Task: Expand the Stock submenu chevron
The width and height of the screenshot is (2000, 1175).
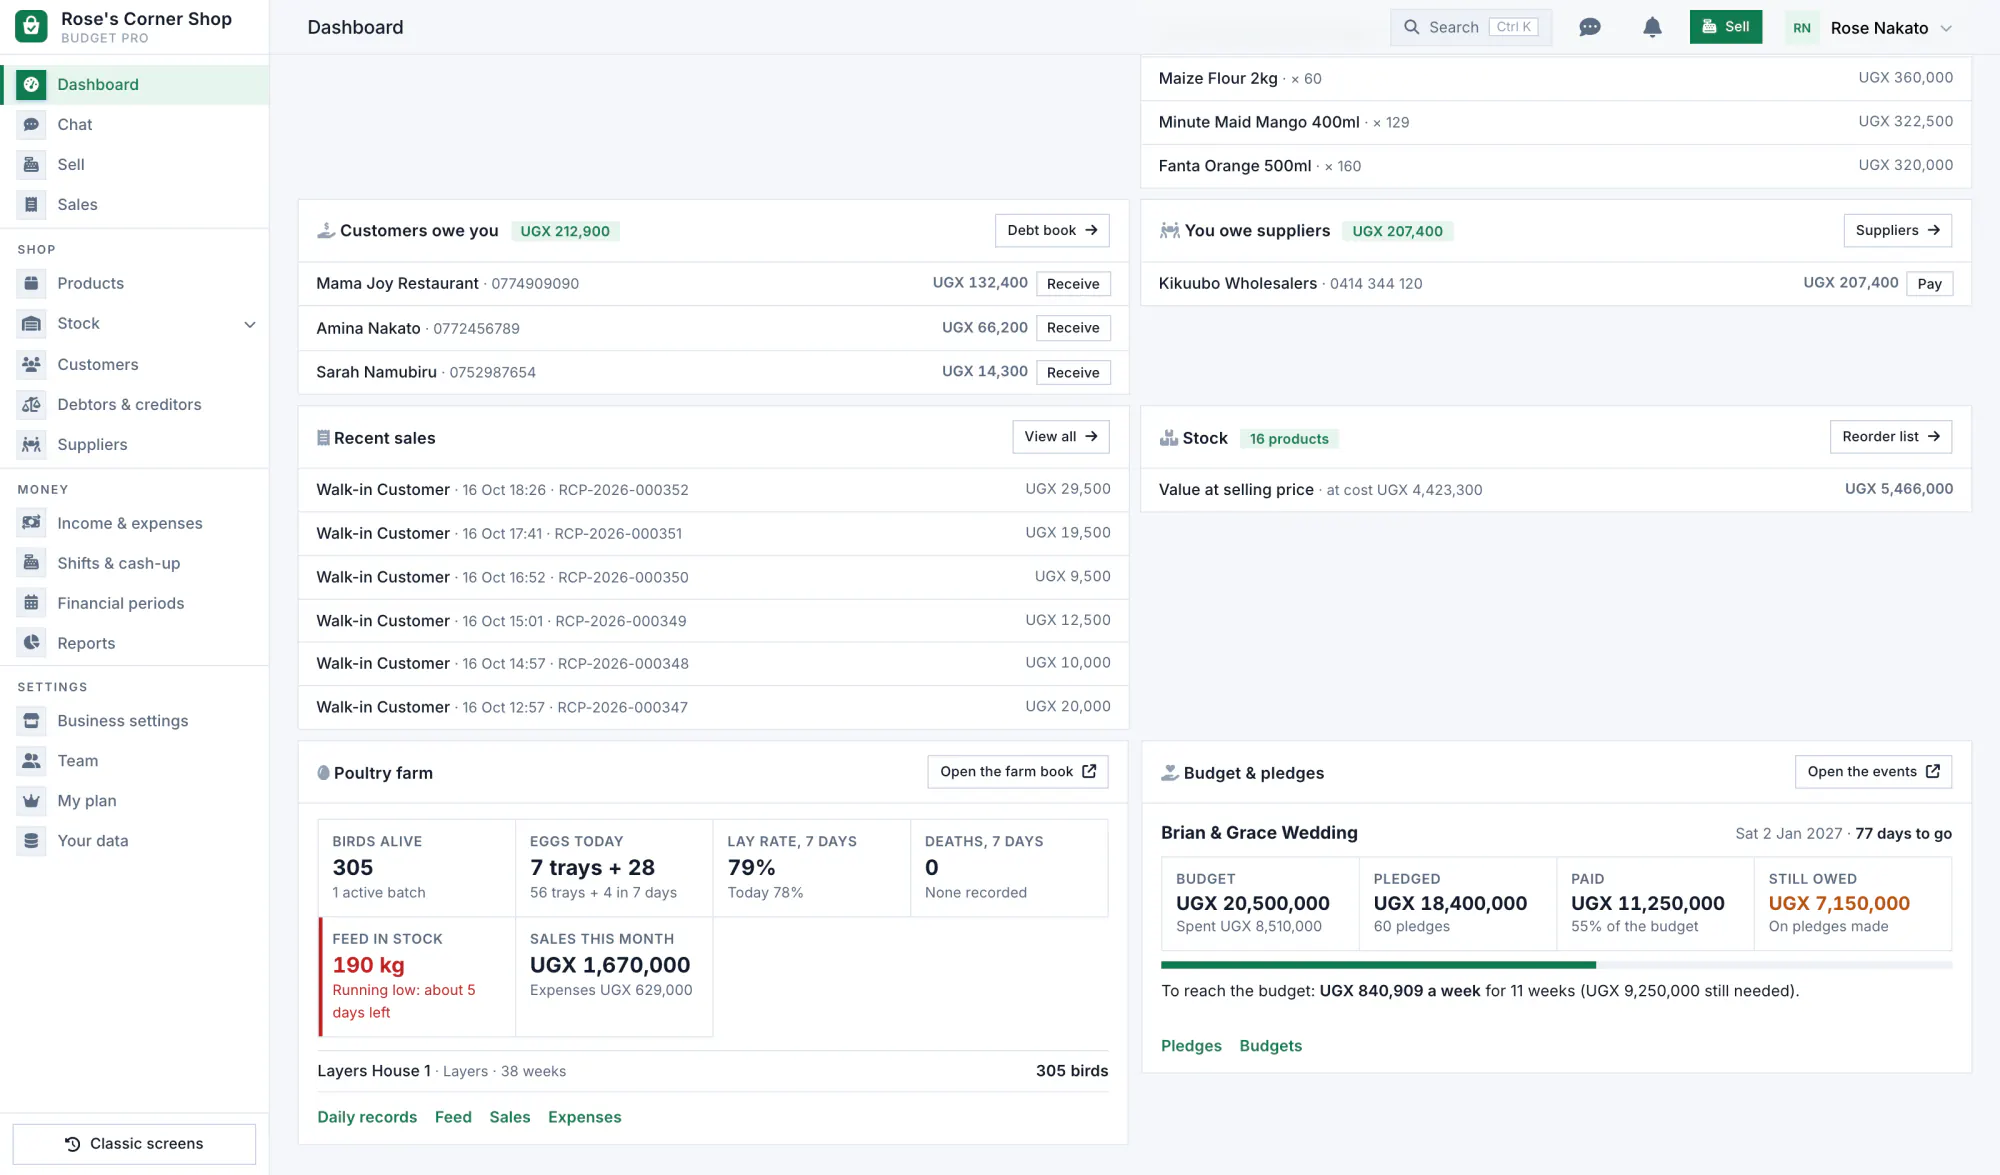Action: (x=250, y=324)
